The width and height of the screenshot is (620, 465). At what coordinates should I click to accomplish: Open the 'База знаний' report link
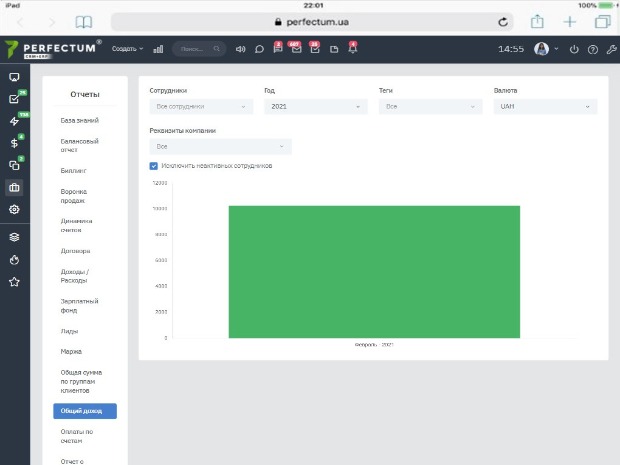(79, 120)
